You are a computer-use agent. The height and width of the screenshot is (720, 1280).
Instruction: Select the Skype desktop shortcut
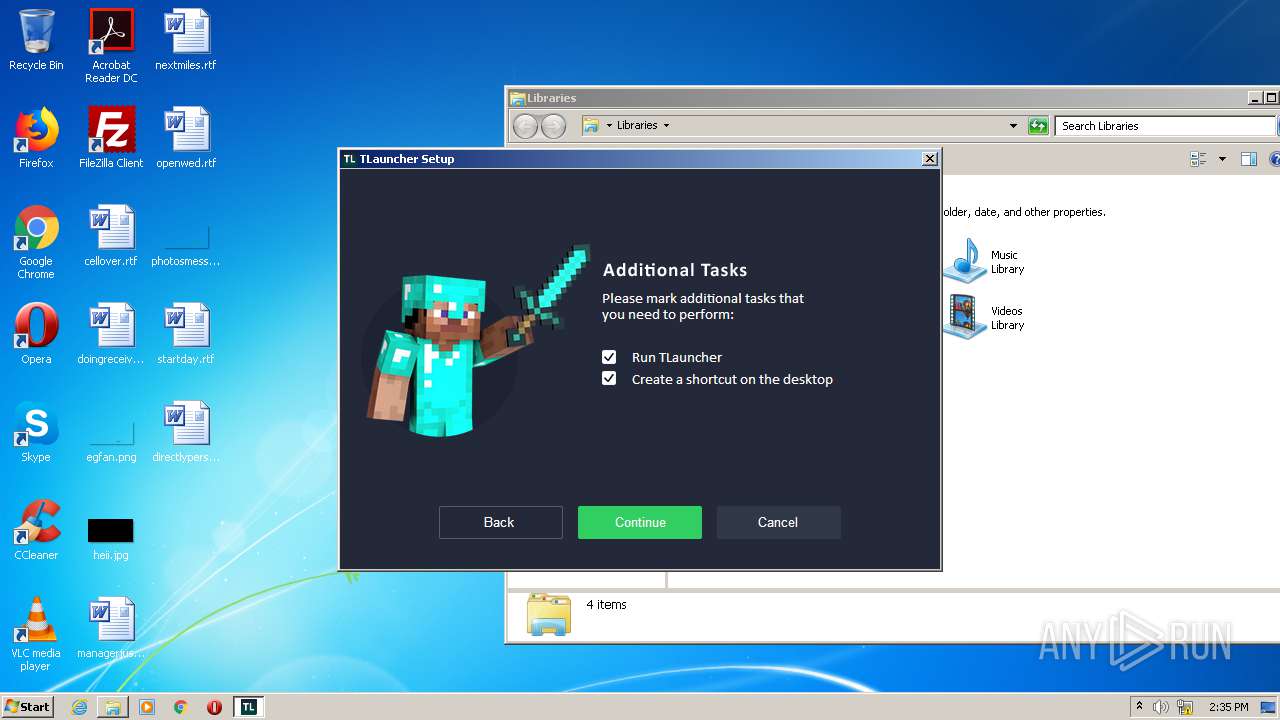[36, 433]
